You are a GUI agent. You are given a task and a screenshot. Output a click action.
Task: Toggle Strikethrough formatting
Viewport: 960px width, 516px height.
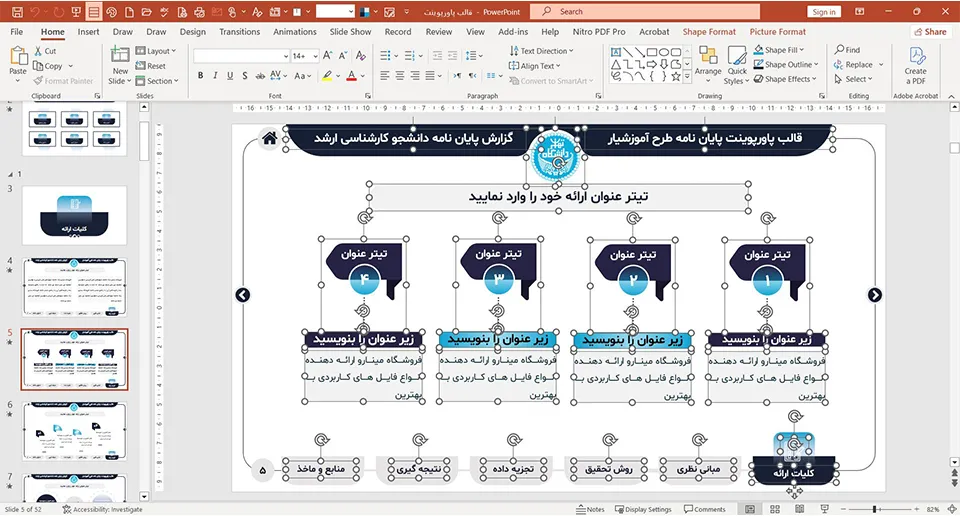click(260, 75)
